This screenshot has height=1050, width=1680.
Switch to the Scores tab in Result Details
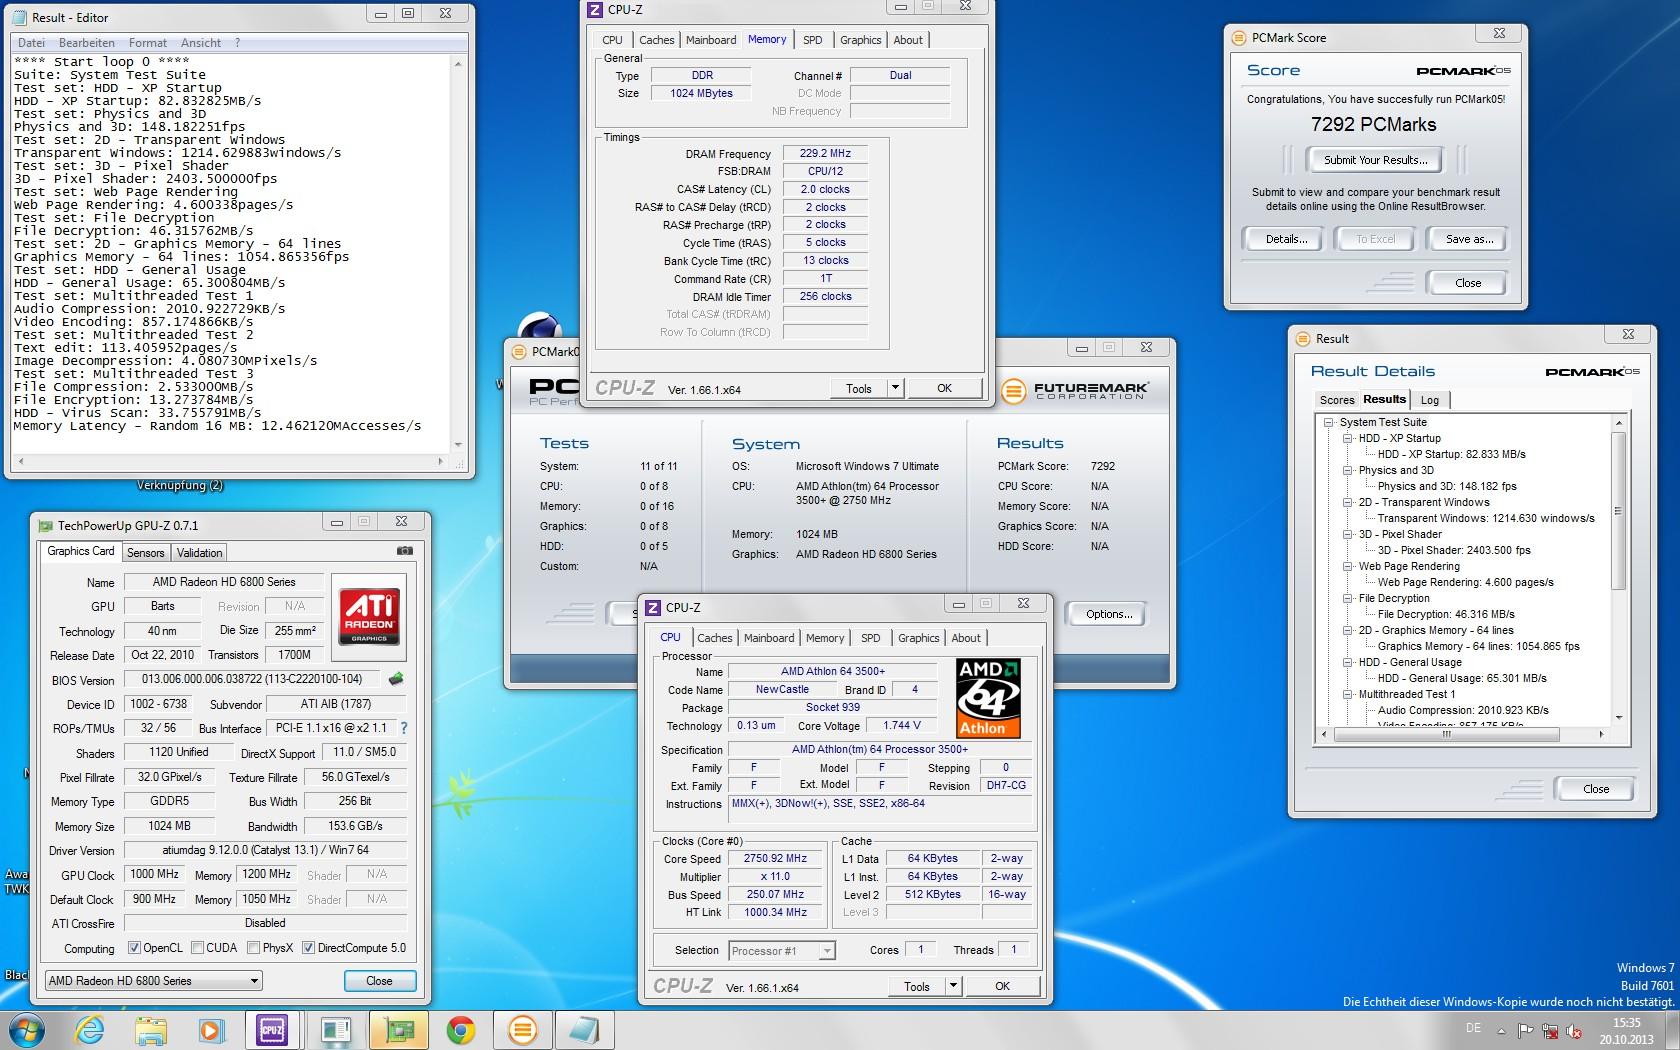coord(1337,400)
